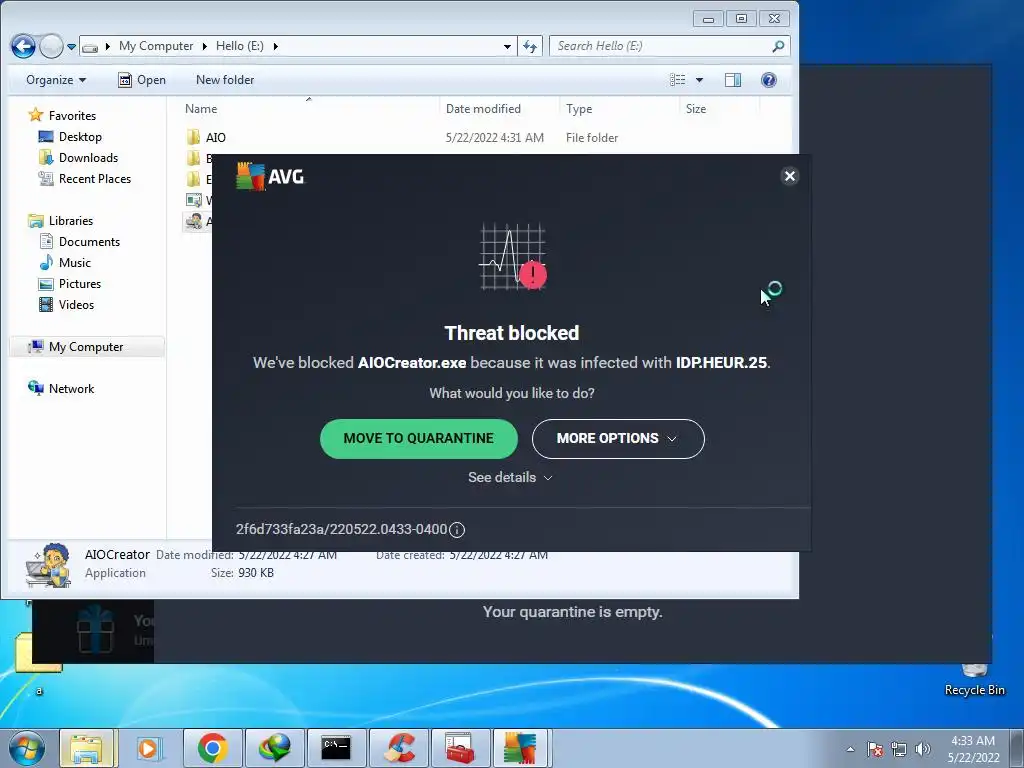Minimize the Explorer window
This screenshot has height=768, width=1024.
708,19
